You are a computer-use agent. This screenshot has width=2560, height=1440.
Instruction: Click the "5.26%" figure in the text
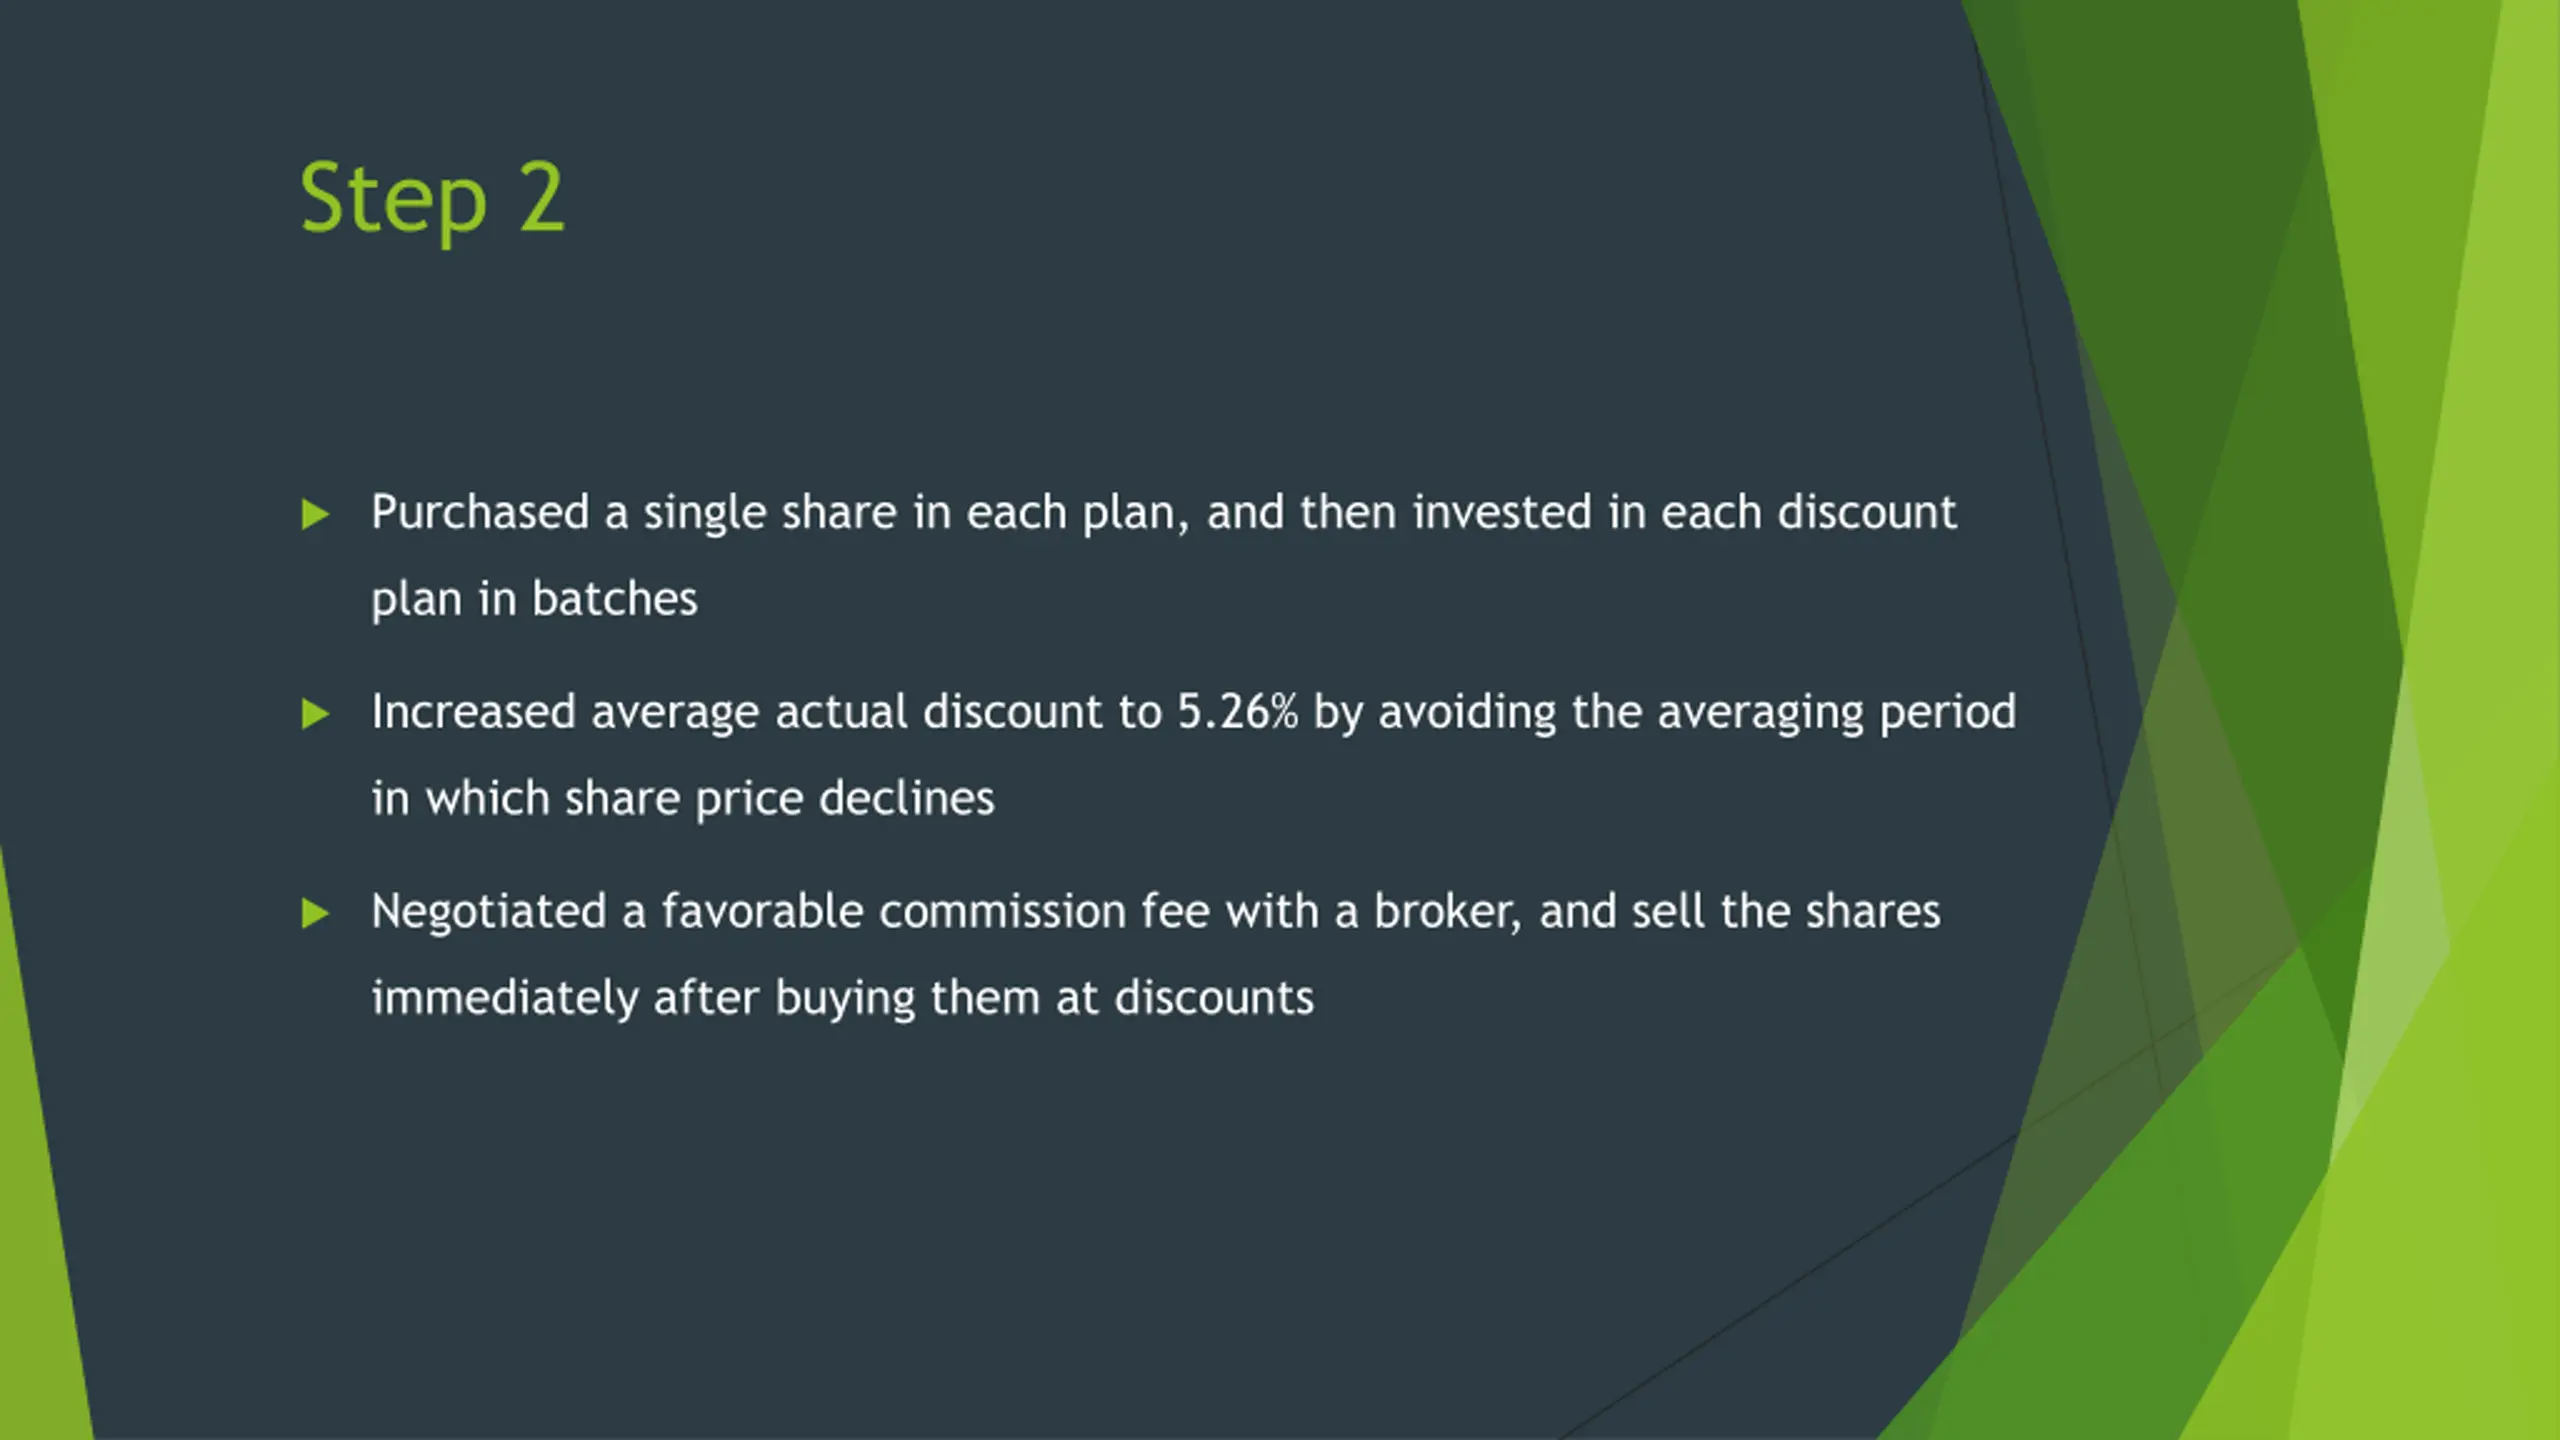1237,712
